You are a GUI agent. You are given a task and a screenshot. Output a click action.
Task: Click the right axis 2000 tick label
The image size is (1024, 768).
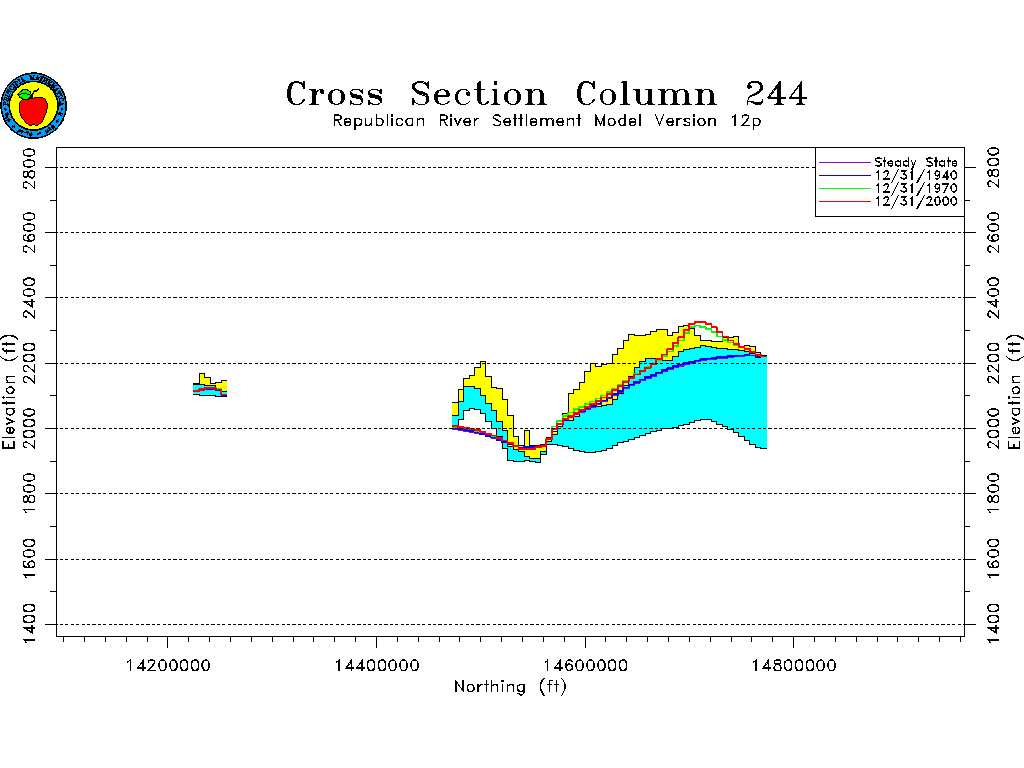click(x=993, y=428)
